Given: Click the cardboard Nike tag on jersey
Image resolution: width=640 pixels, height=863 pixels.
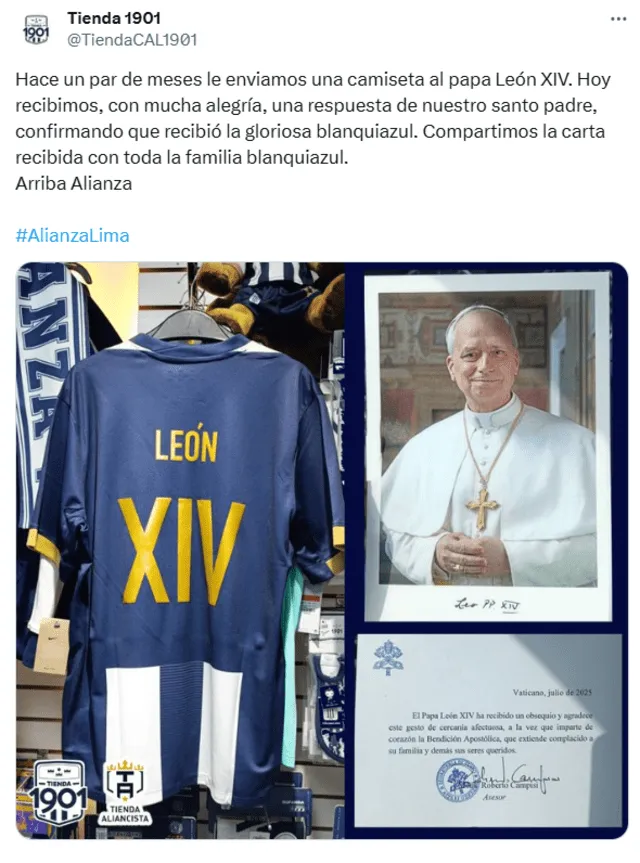Looking at the screenshot, I should click(x=51, y=644).
